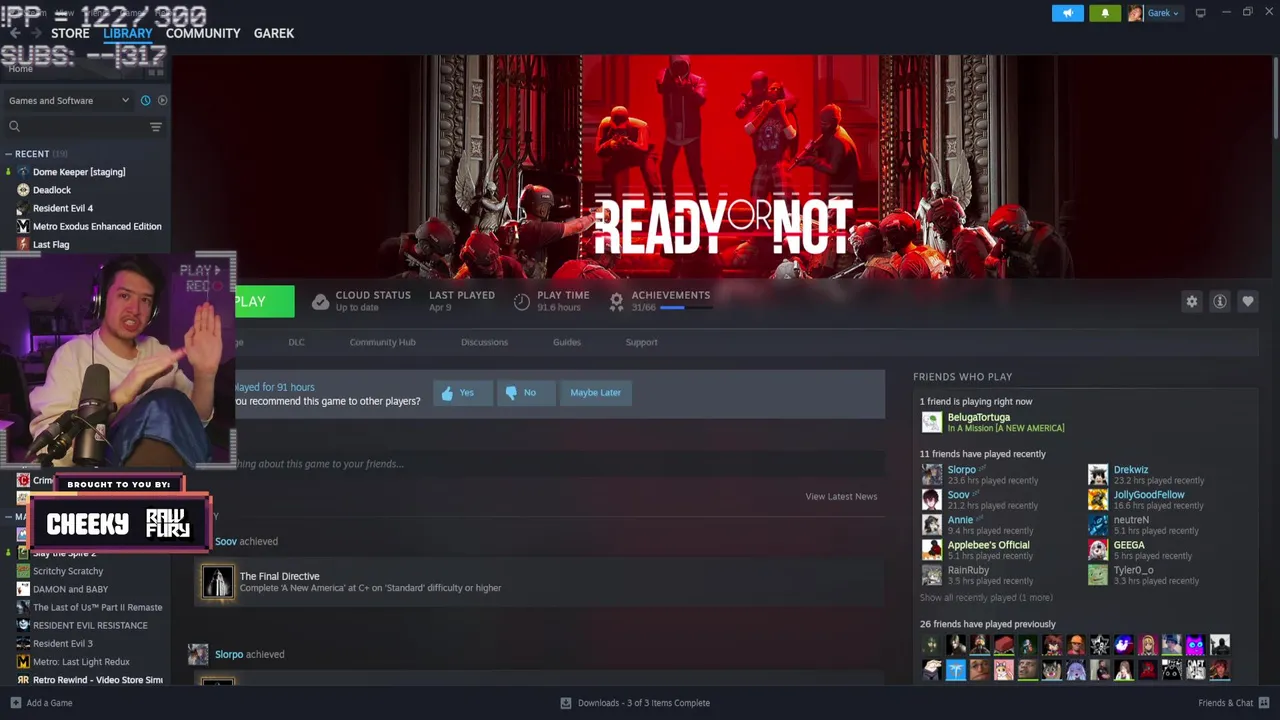This screenshot has height=720, width=1280.
Task: Recommend the game with Yes
Action: (x=462, y=393)
